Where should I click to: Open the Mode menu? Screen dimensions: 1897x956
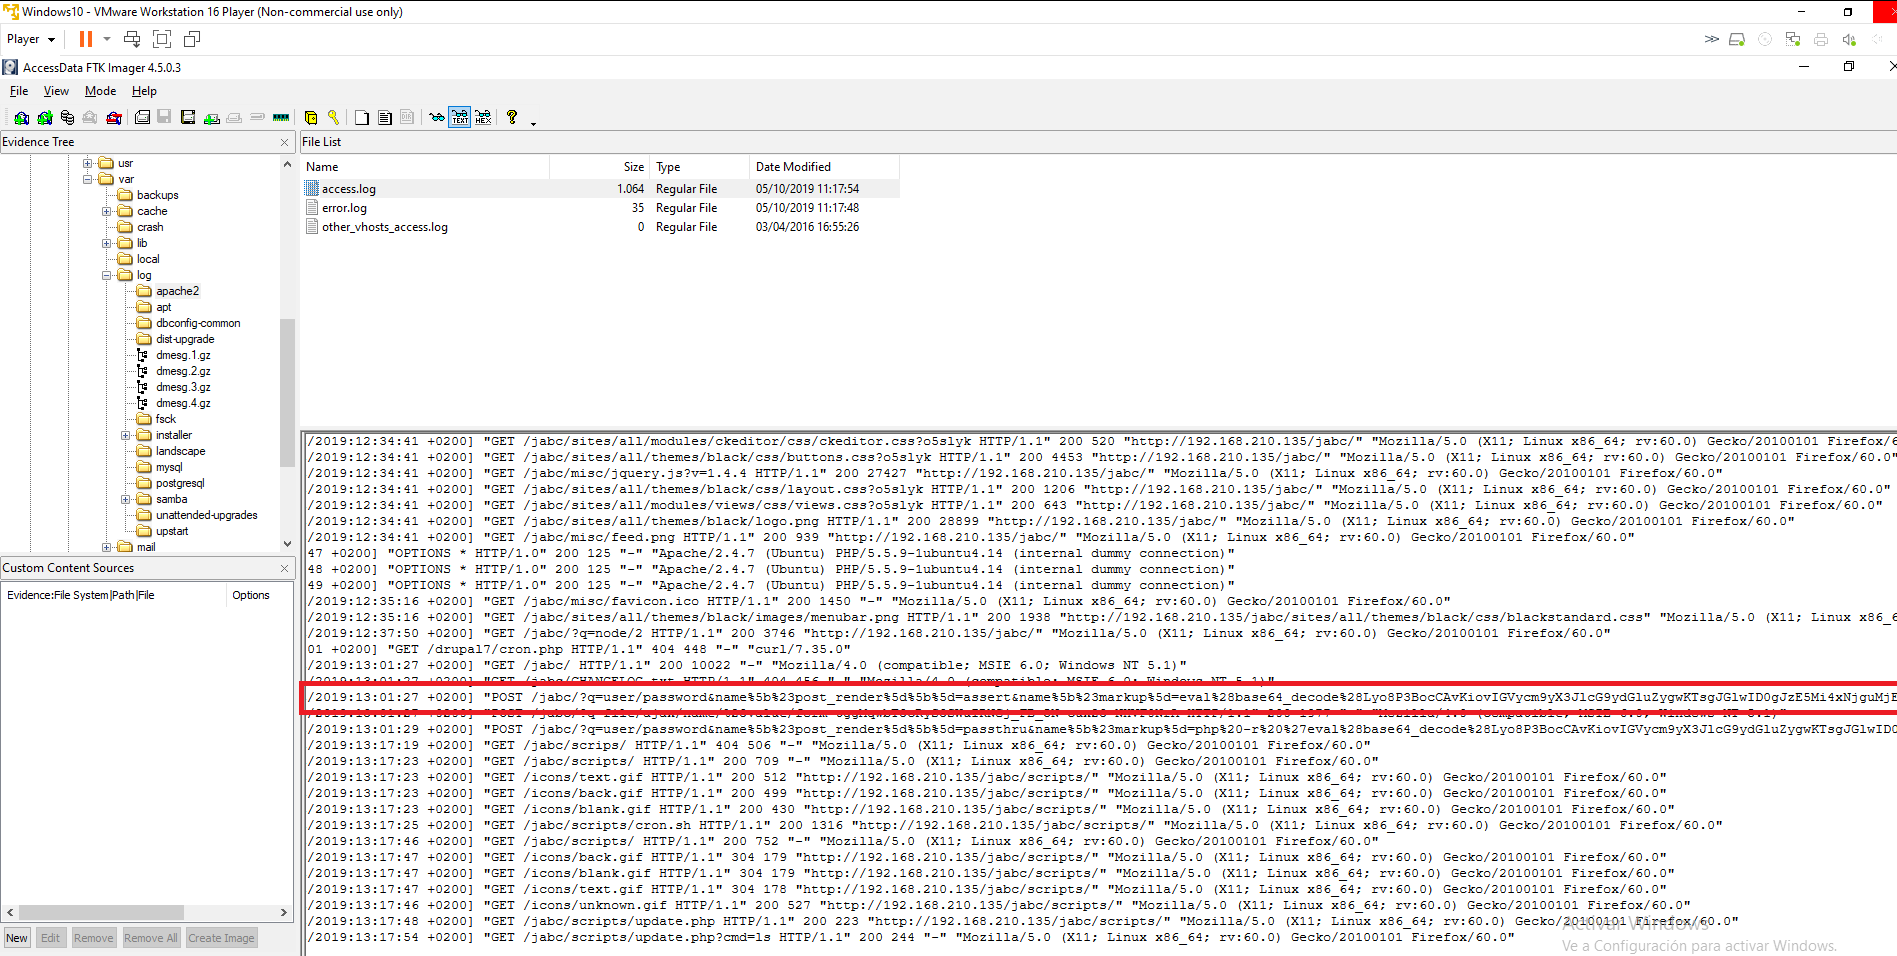point(100,91)
